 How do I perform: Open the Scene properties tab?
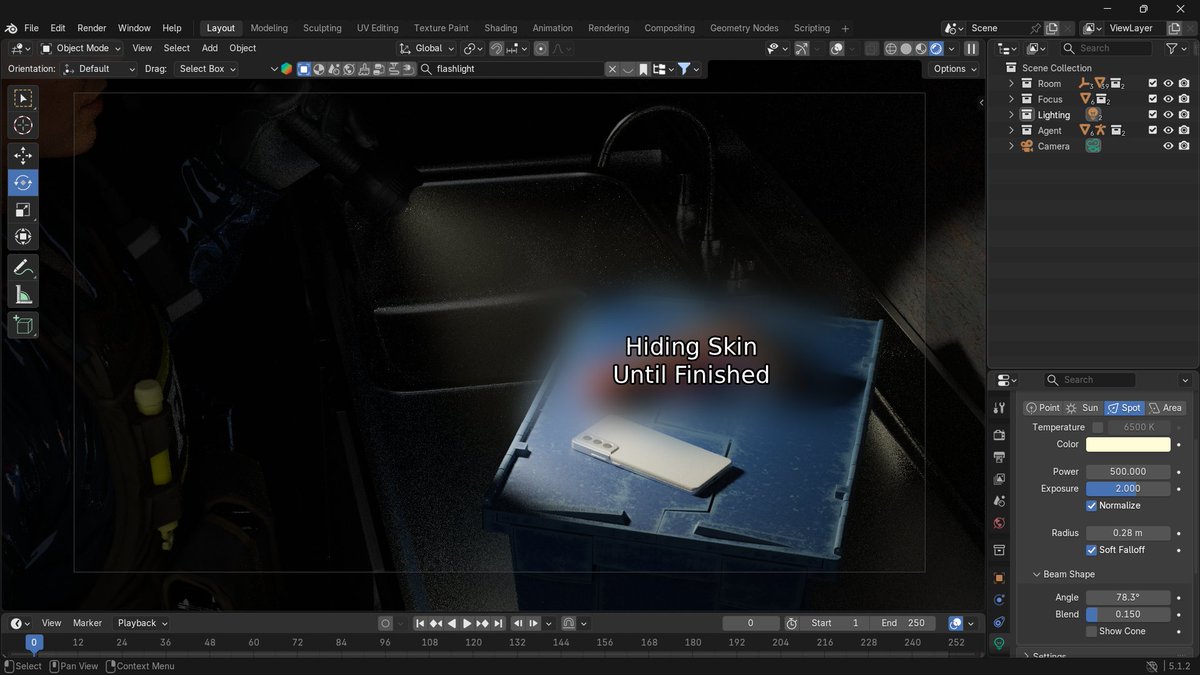[999, 501]
